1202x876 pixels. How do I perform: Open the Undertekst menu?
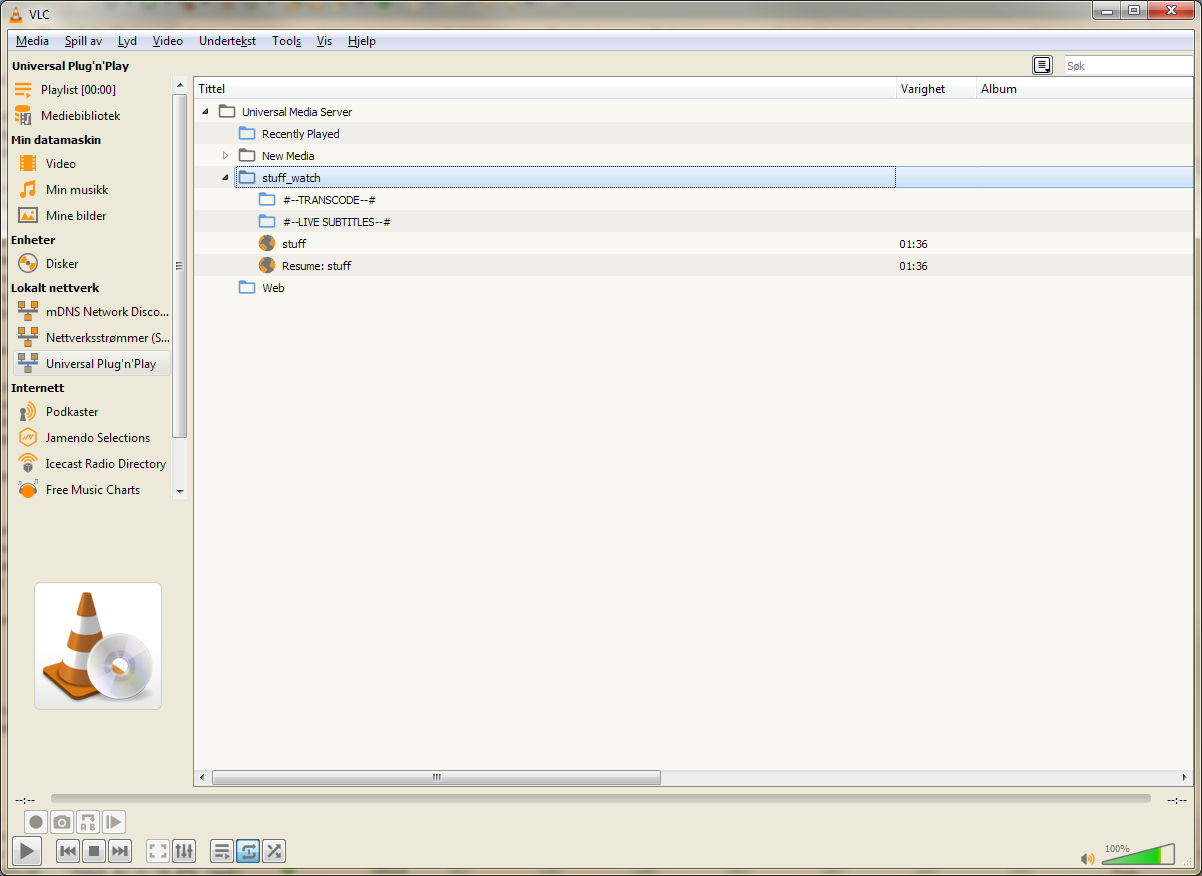[x=227, y=41]
